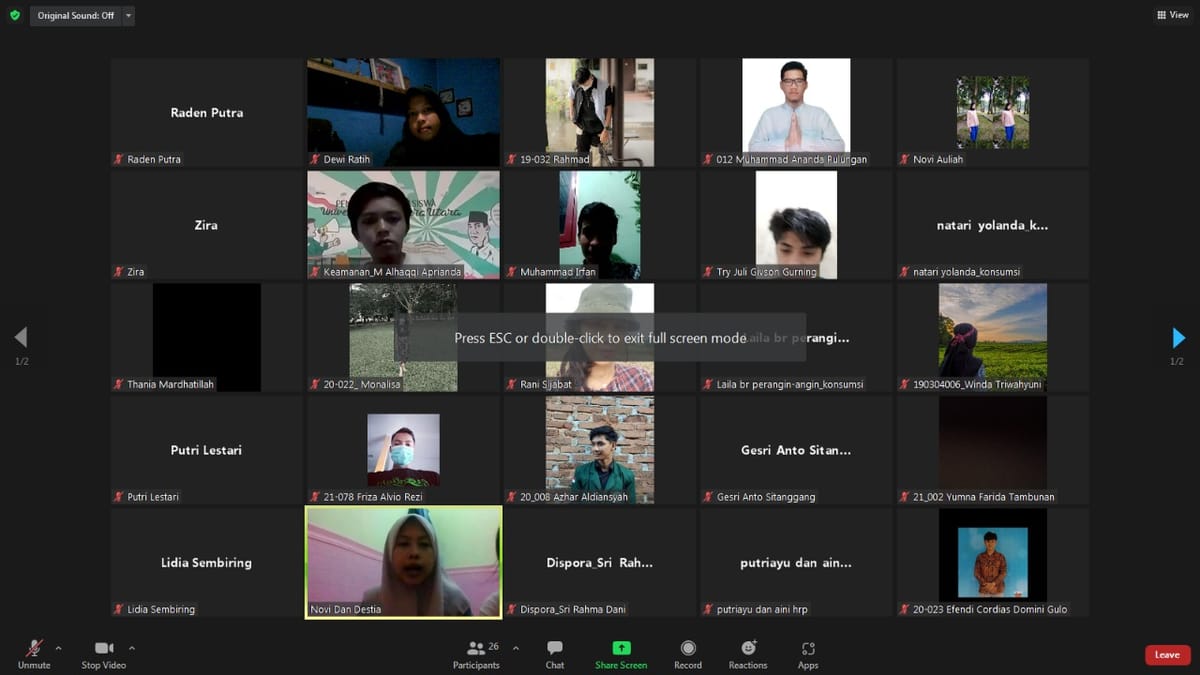Expand the Participants options arrow
Viewport: 1200px width, 675px height.
click(x=516, y=648)
